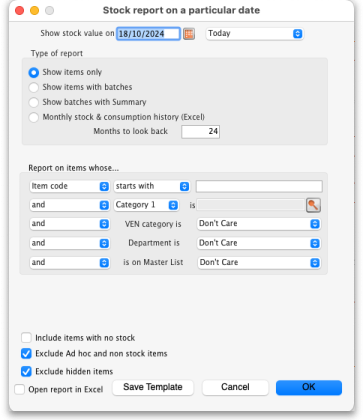Click the Save Template button

[x=153, y=387]
